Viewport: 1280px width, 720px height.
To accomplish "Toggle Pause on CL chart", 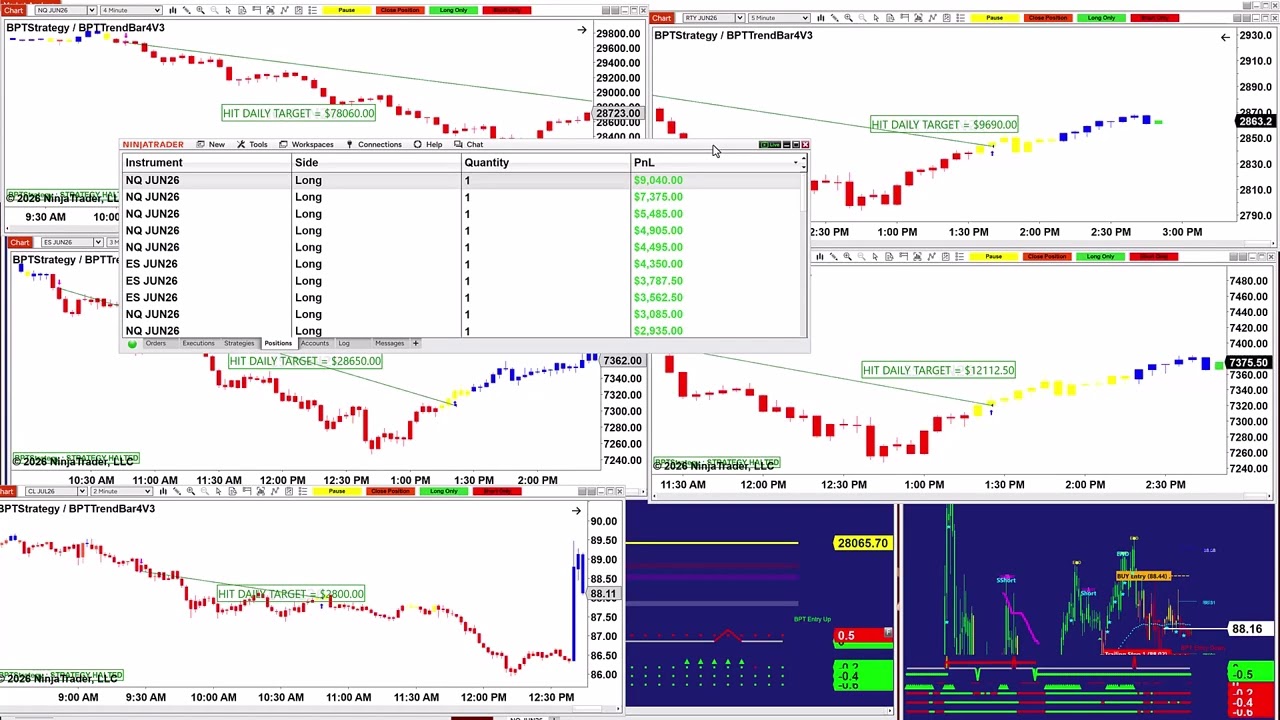I will click(337, 491).
